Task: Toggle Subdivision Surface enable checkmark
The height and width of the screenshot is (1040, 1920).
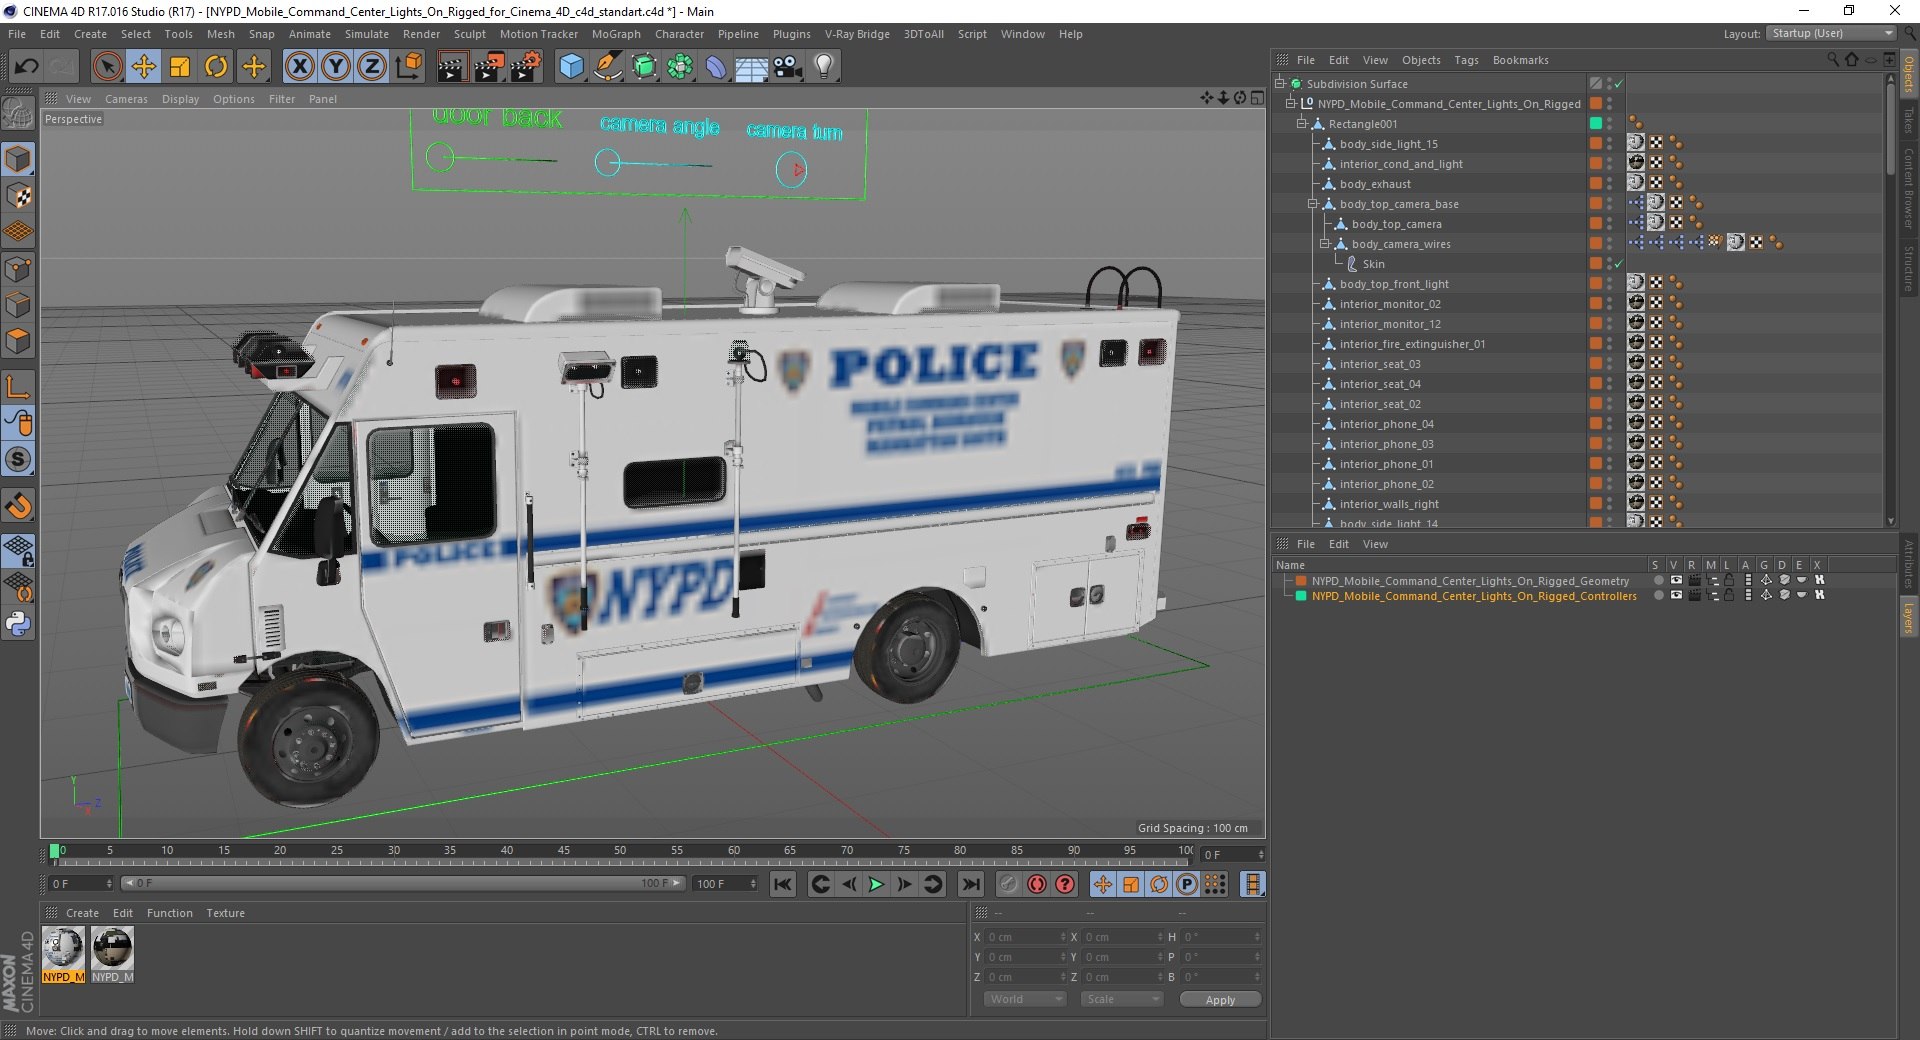Action: click(1619, 84)
